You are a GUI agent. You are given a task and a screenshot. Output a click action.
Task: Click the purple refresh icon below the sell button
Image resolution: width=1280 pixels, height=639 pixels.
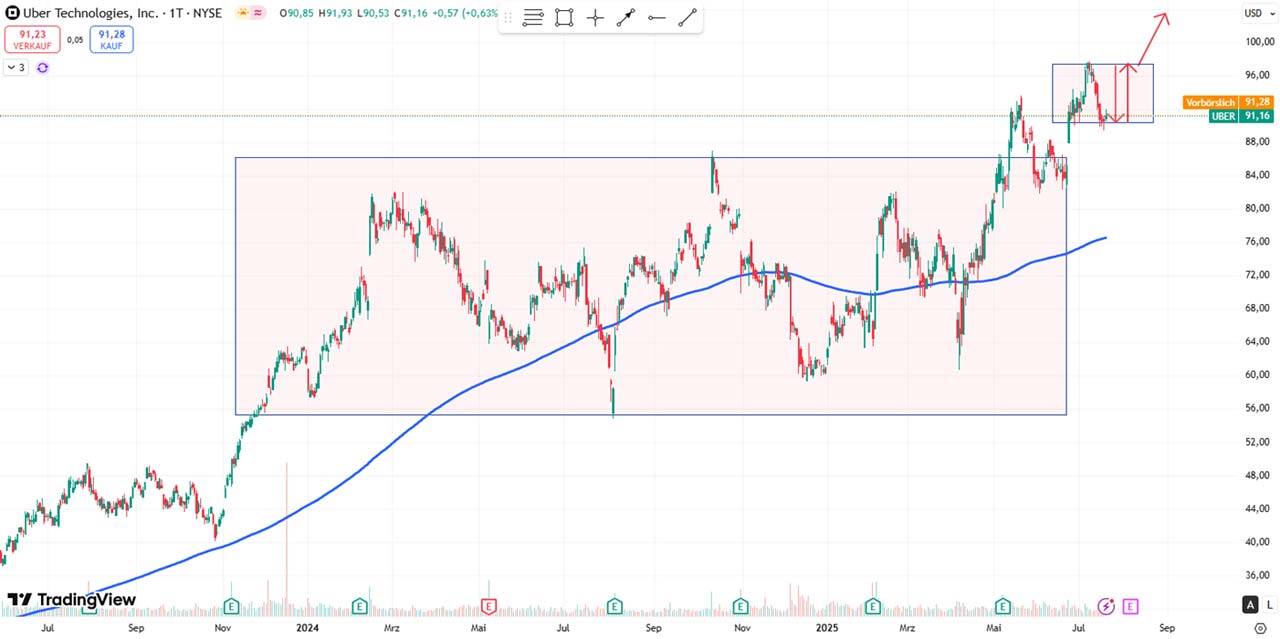click(x=42, y=67)
